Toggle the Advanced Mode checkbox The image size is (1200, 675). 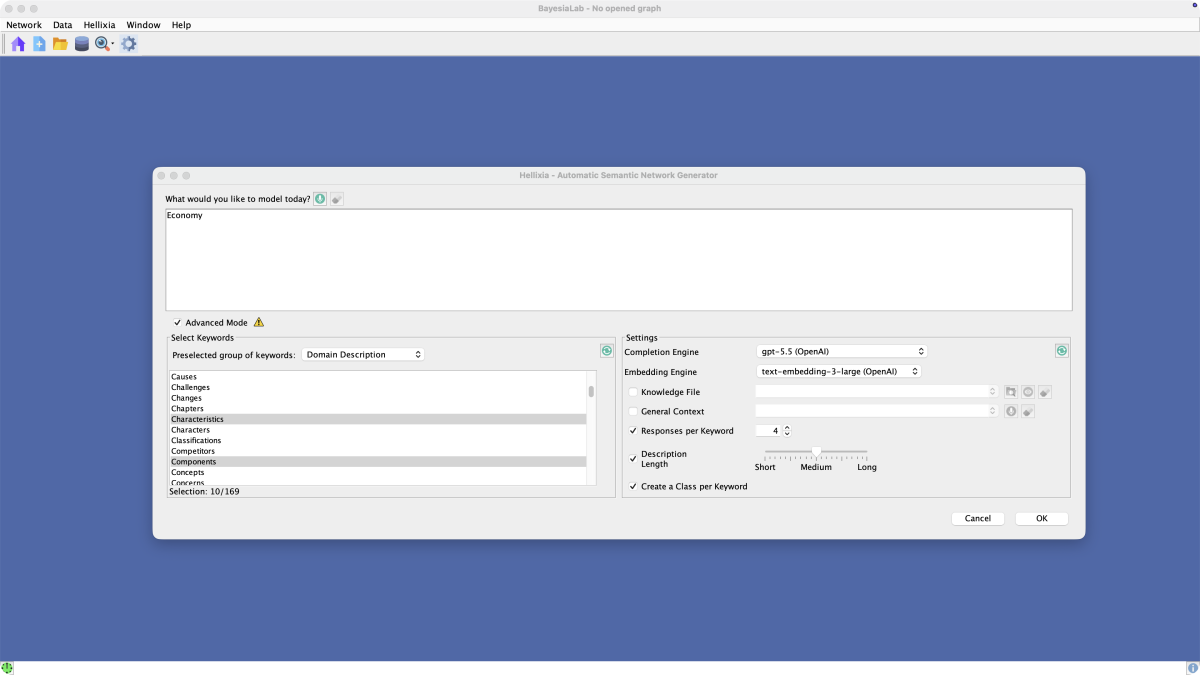tap(177, 323)
